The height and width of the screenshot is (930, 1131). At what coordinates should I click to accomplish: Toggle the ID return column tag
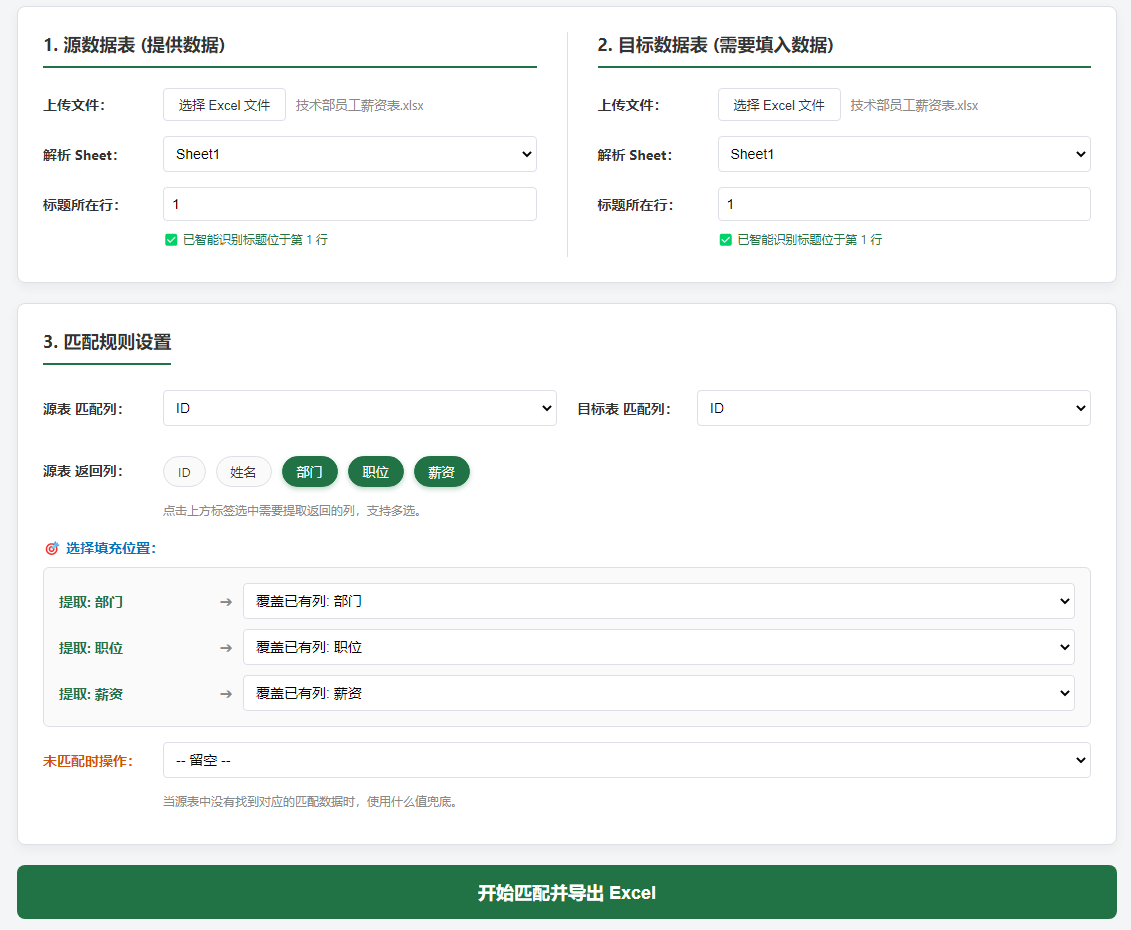coord(184,472)
